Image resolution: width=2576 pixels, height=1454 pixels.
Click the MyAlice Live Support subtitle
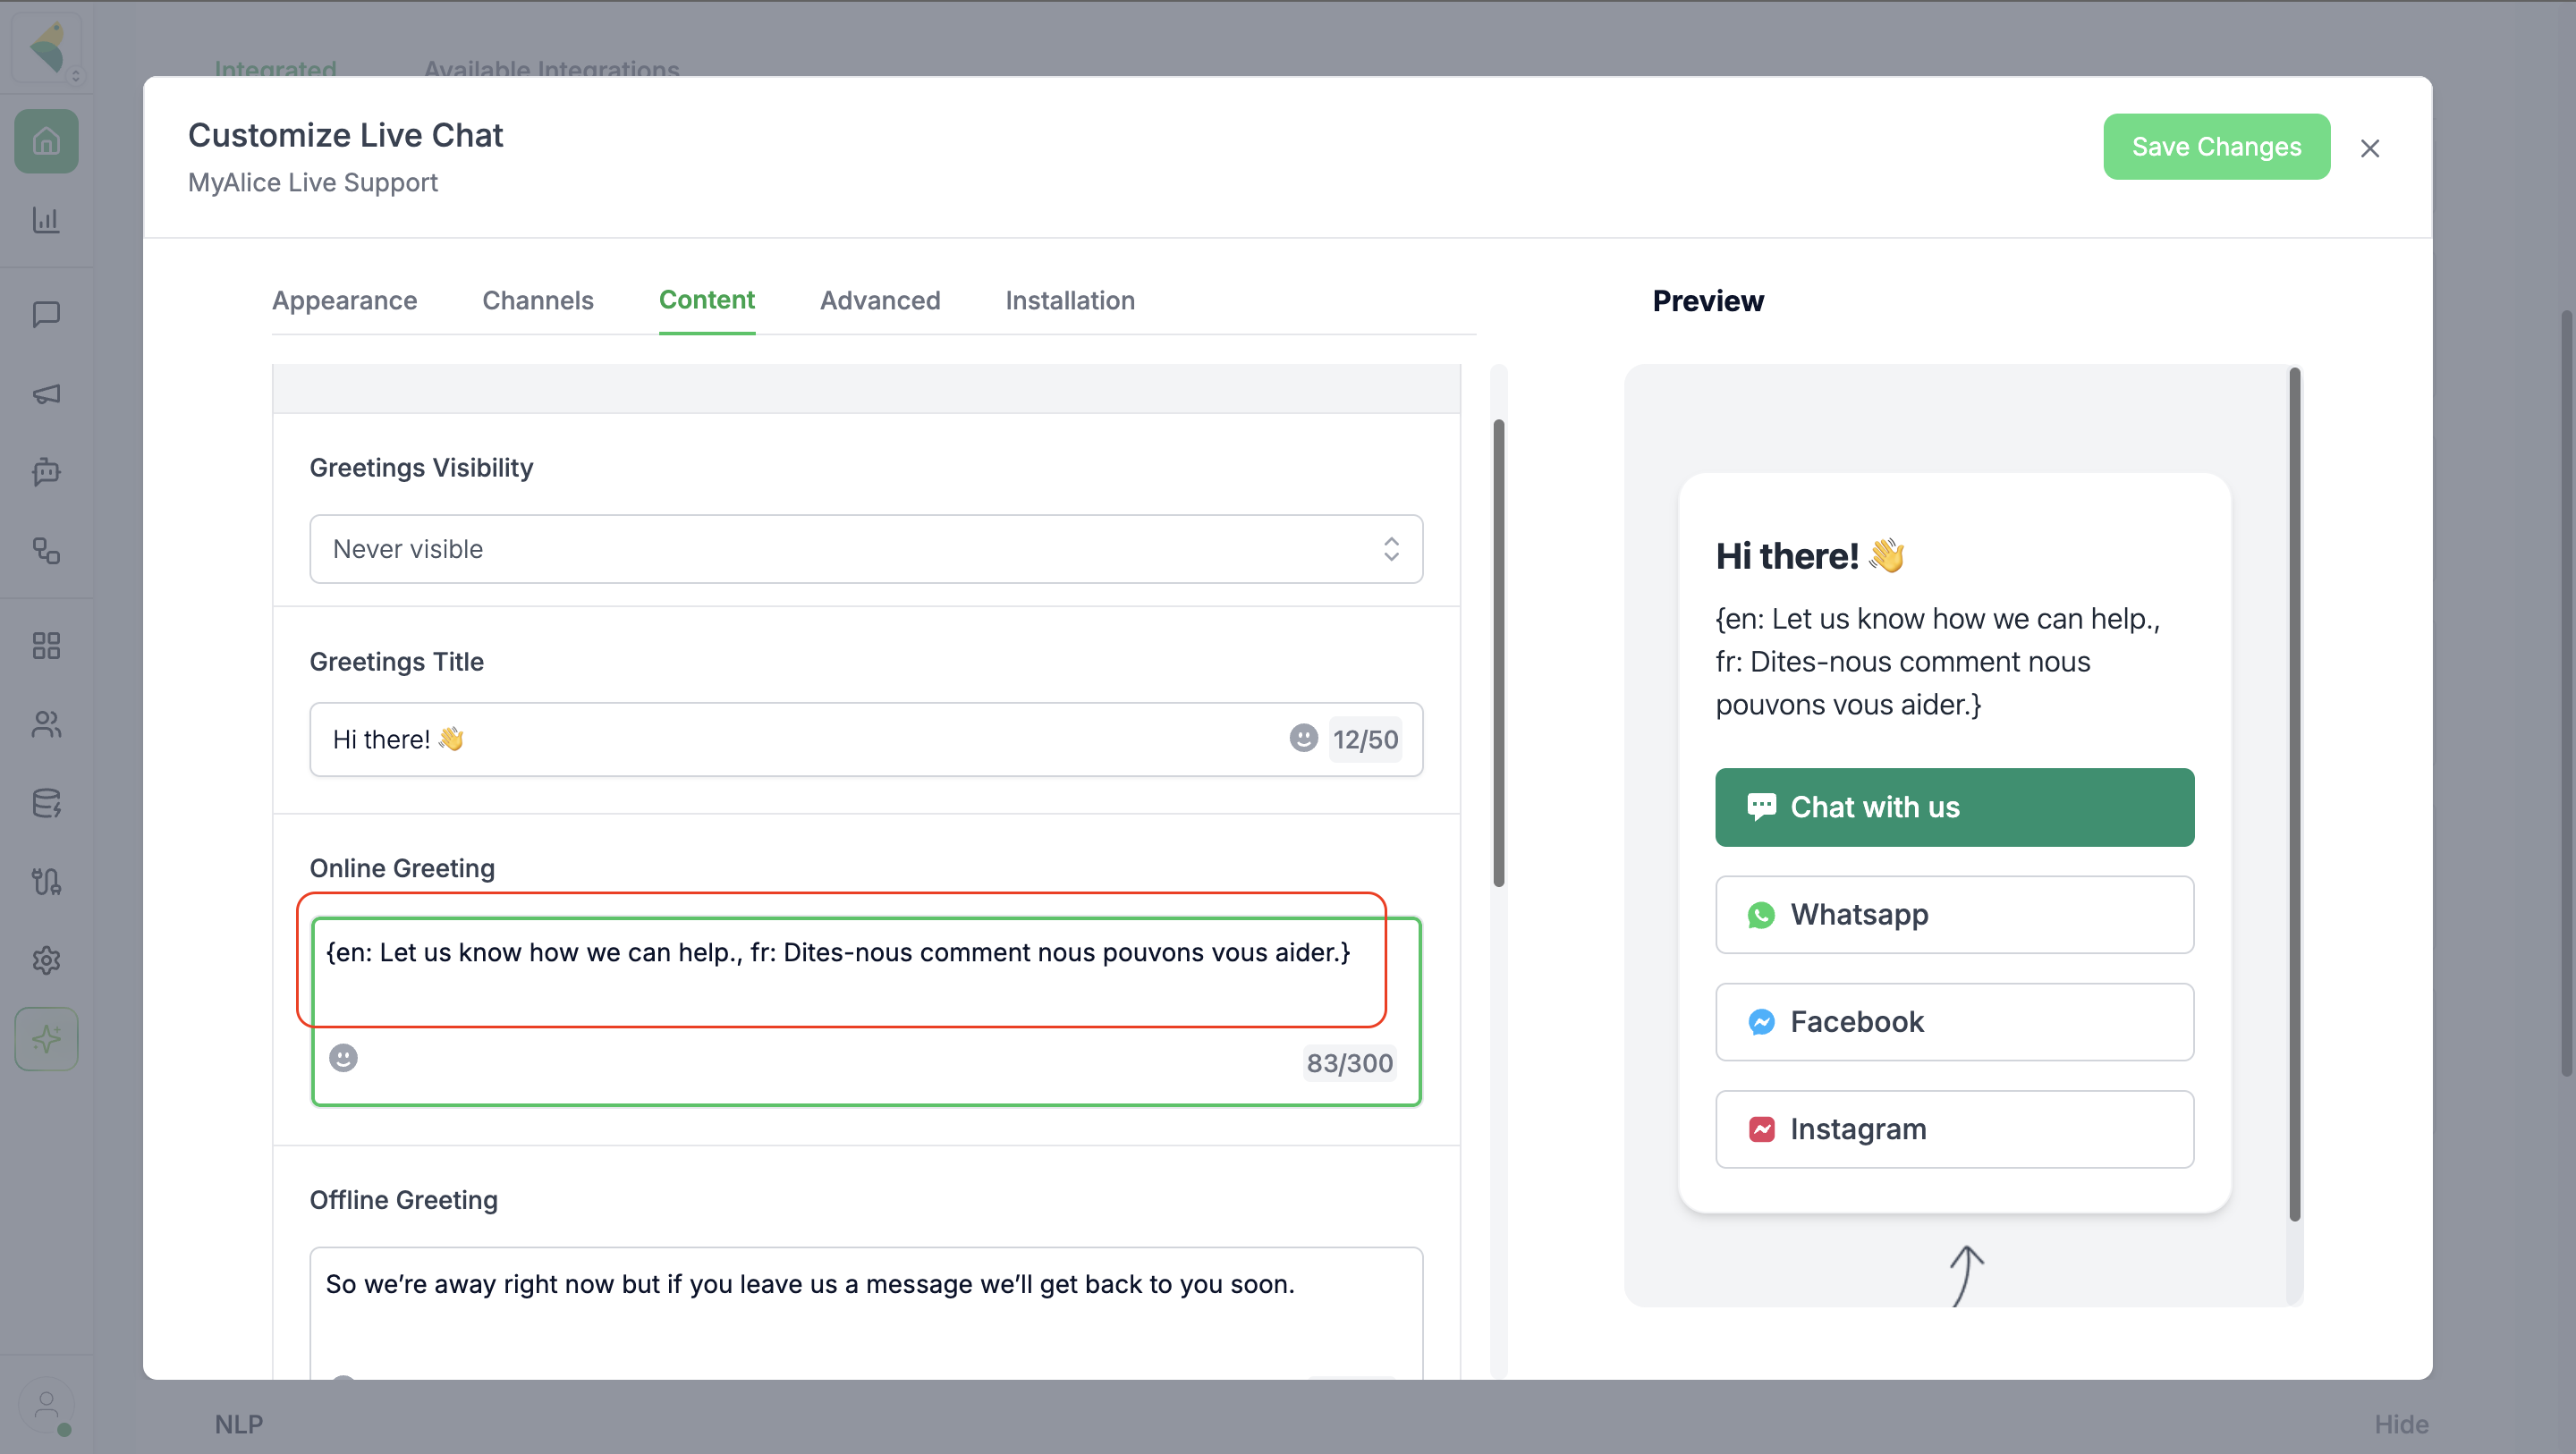coord(312,182)
